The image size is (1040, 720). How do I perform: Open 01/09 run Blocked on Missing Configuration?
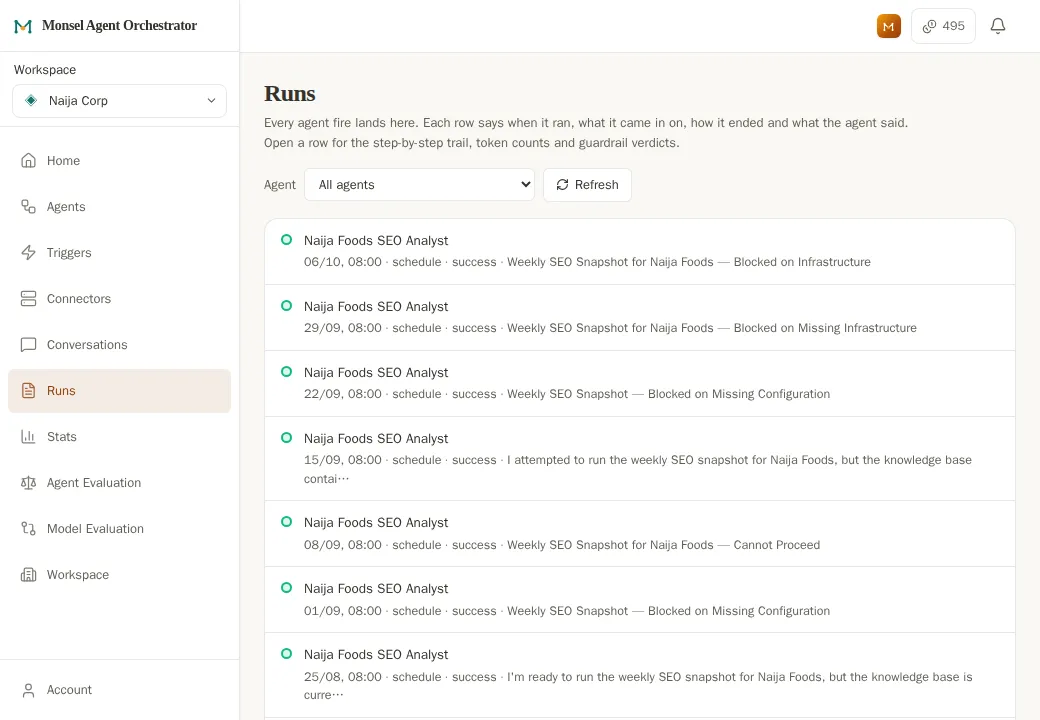pyautogui.click(x=639, y=599)
